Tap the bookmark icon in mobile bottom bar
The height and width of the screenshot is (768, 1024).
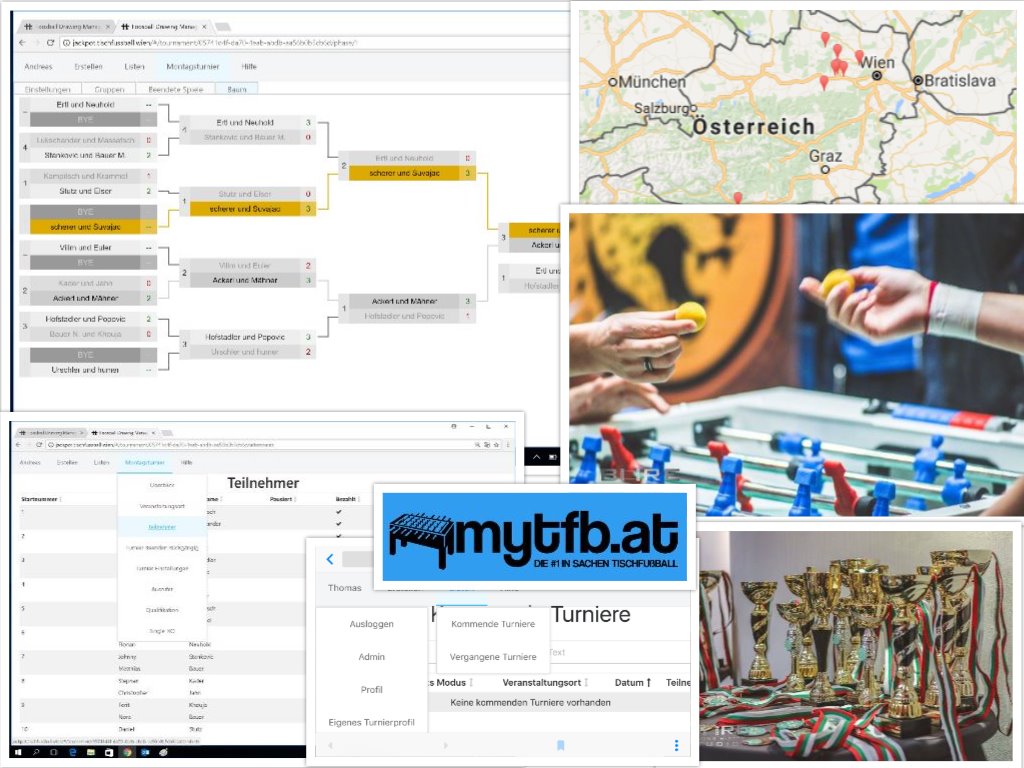click(560, 745)
